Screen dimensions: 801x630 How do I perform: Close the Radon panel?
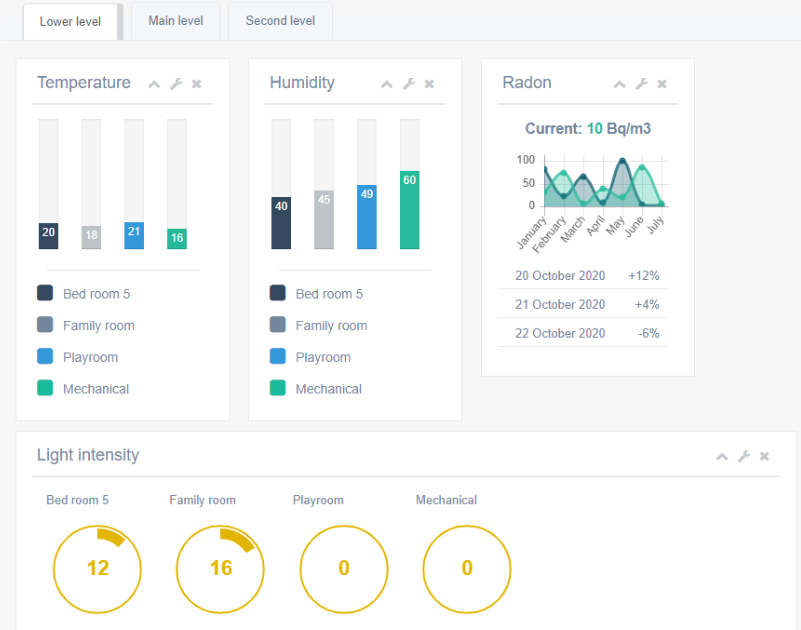click(662, 84)
